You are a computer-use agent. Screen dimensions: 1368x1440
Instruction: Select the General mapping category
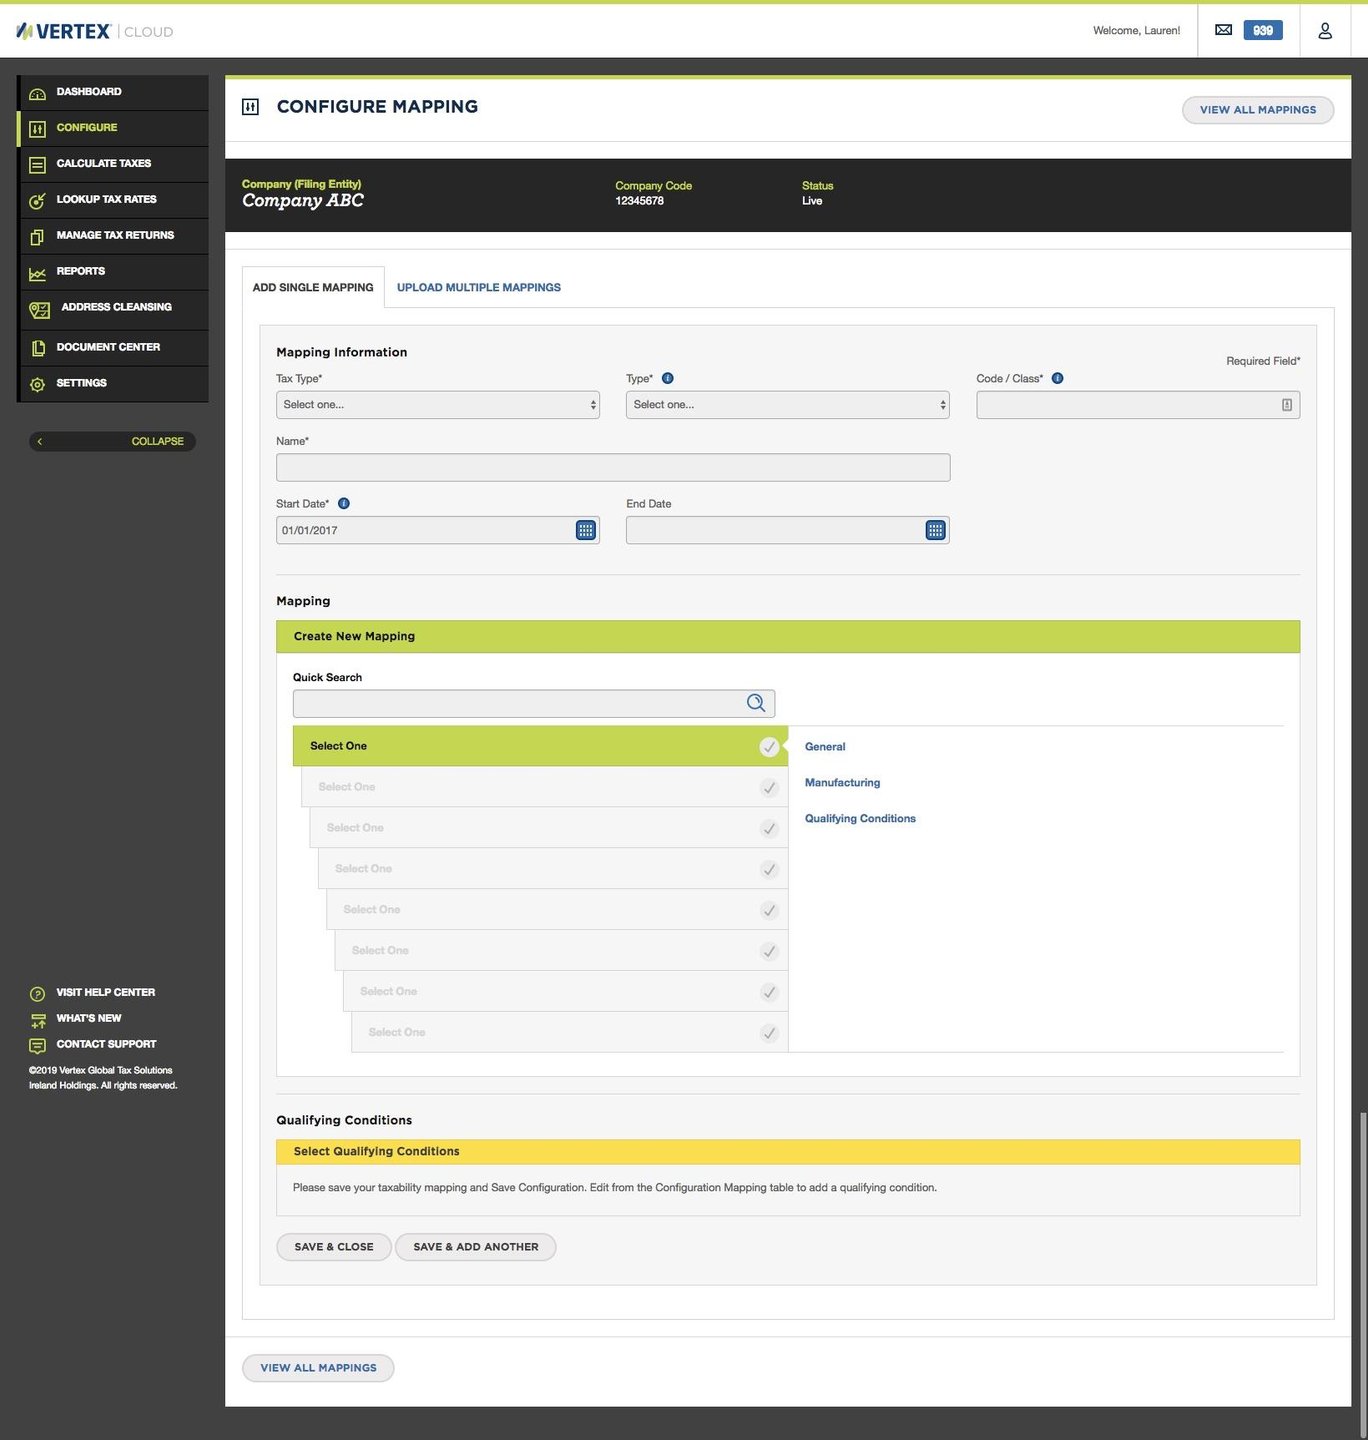[825, 747]
